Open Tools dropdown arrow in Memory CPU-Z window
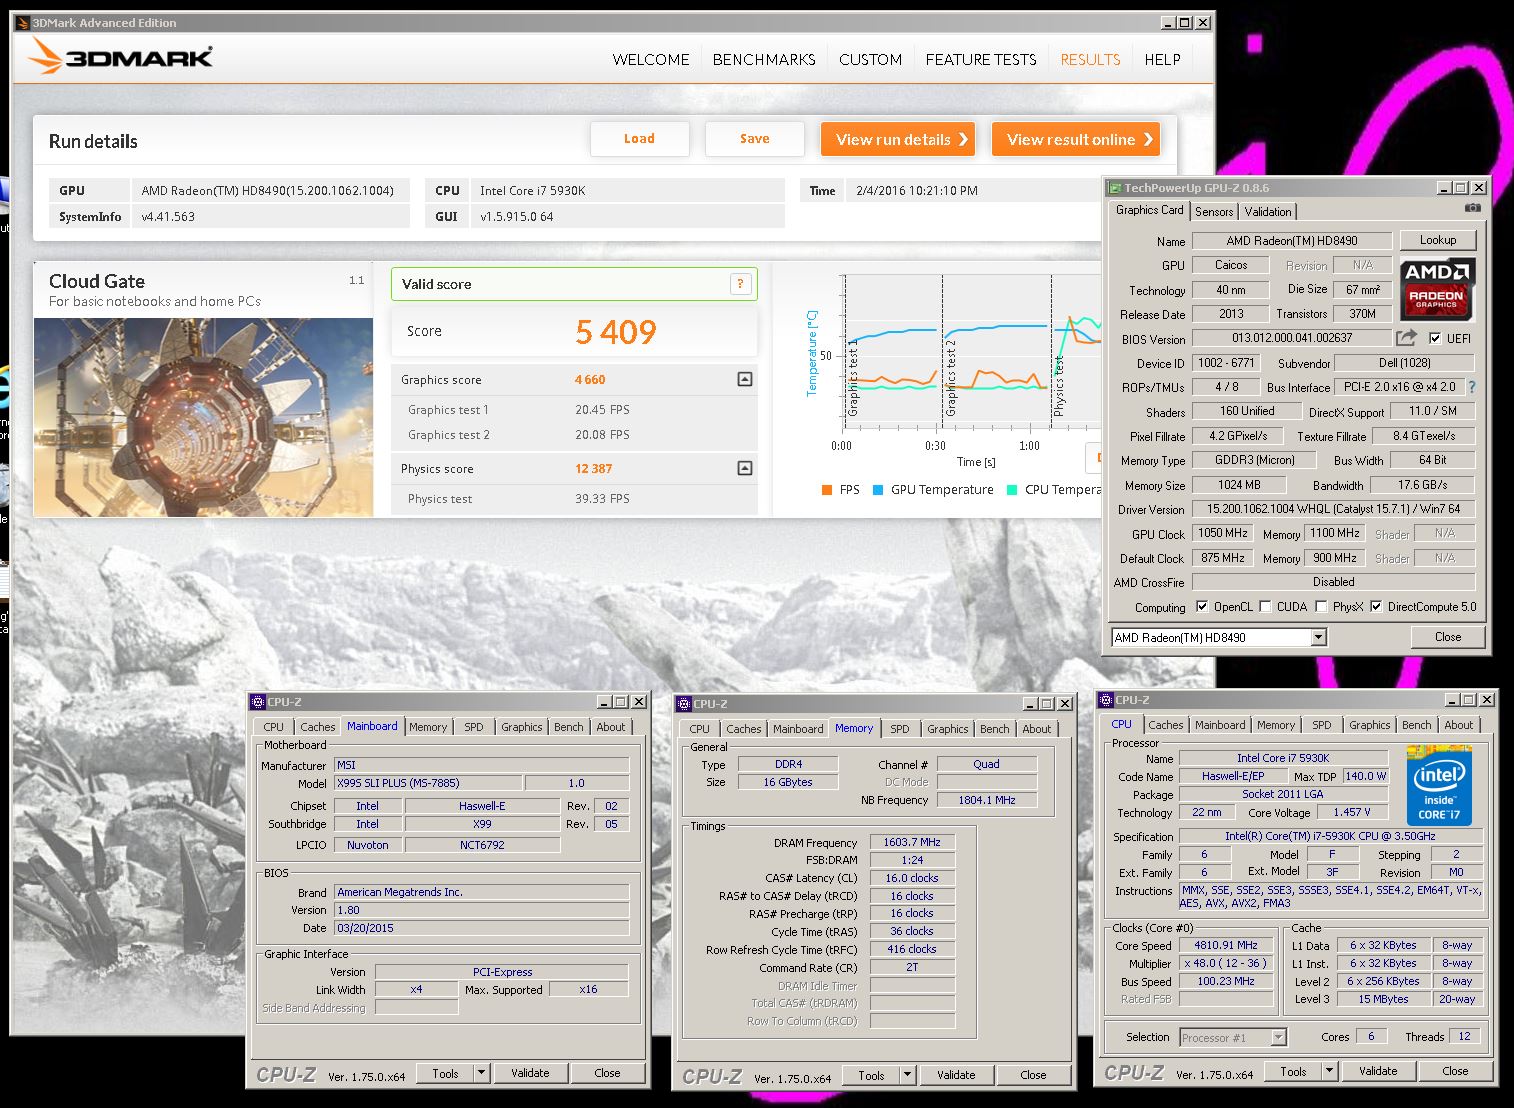Viewport: 1514px width, 1108px height. [907, 1075]
